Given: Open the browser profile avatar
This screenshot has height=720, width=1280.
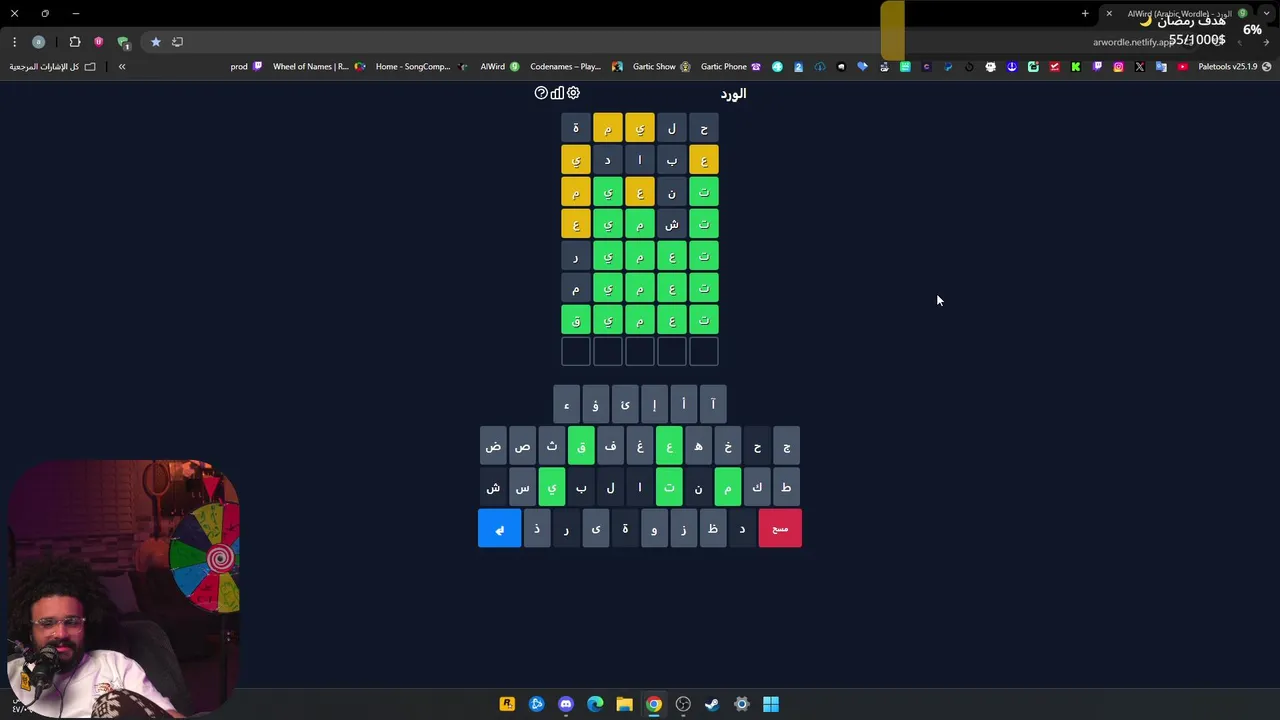Looking at the screenshot, I should coord(39,42).
